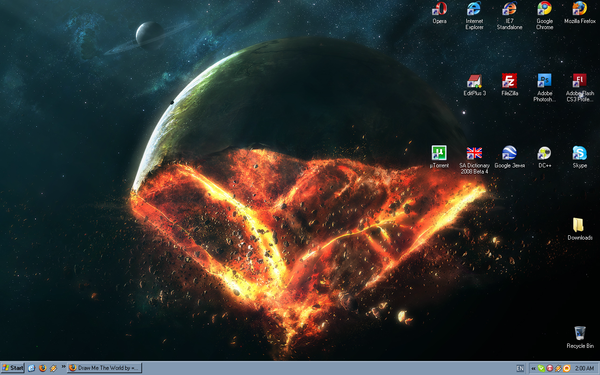Switch to Draw Me The World taskbar window
The width and height of the screenshot is (600, 375).
[x=104, y=368]
